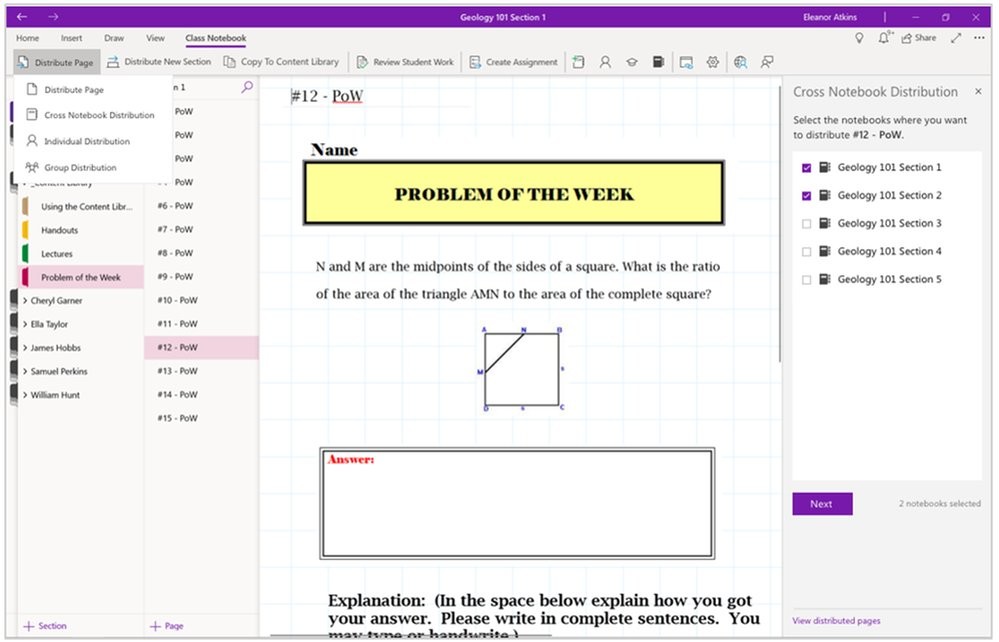Expand Cheryl Garner's student section
Screen dimensions: 999x642
point(25,301)
